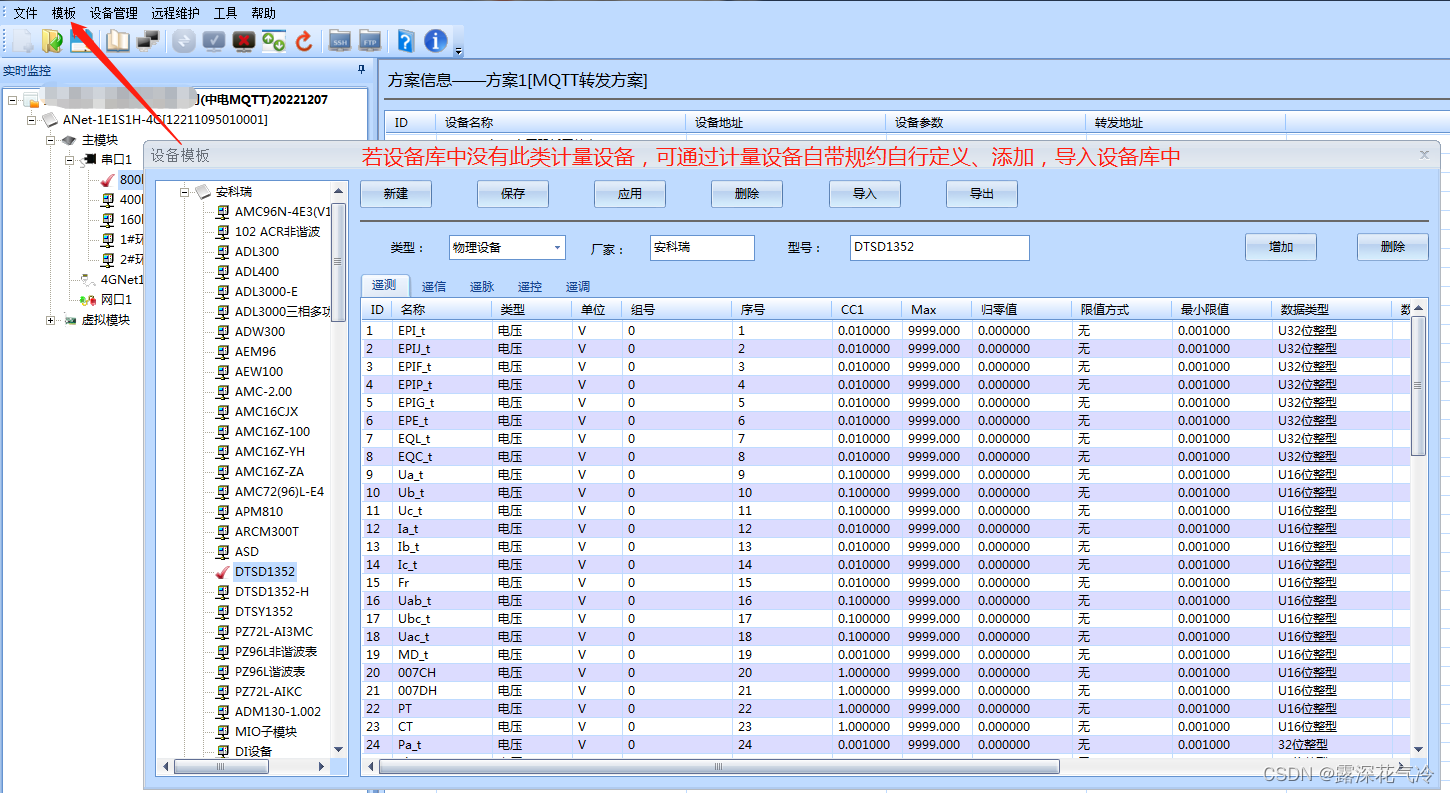Image resolution: width=1450 pixels, height=793 pixels.
Task: Click the networked computers toolbar icon
Action: 148,41
